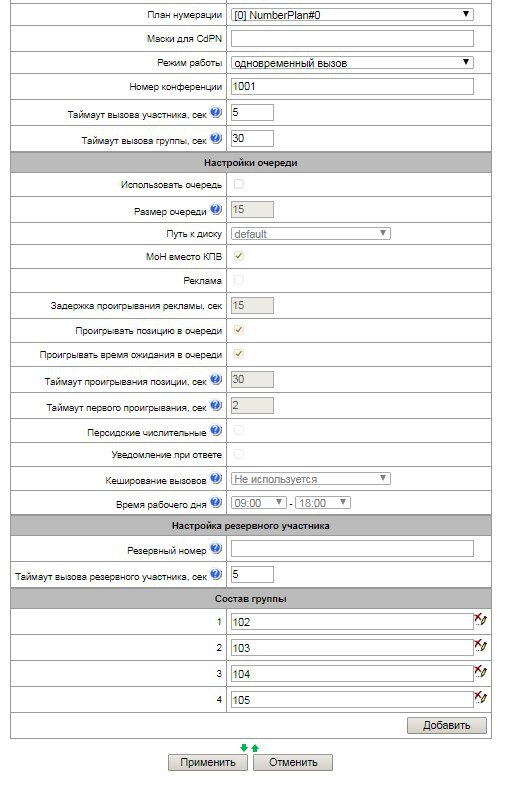Click the Состав группы section header
Image resolution: width=514 pixels, height=794 pixels.
pyautogui.click(x=251, y=599)
